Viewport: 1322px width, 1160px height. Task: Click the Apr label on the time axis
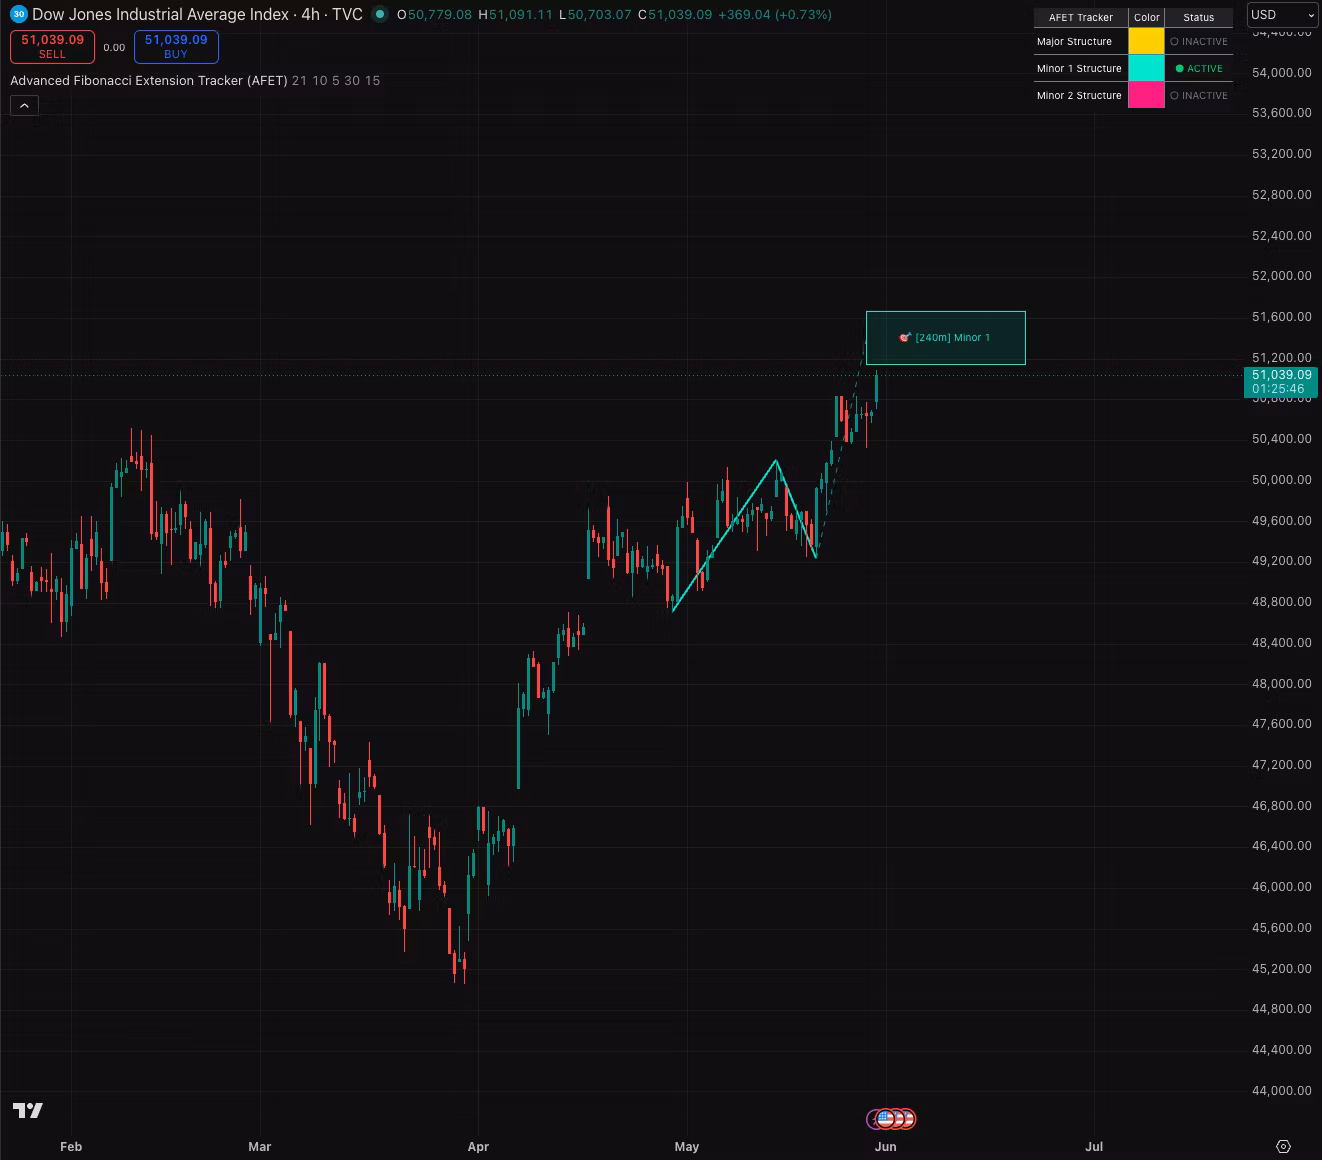(x=478, y=1147)
